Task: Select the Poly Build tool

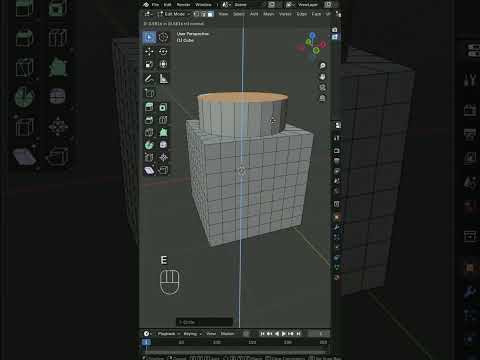Action: 163,132
